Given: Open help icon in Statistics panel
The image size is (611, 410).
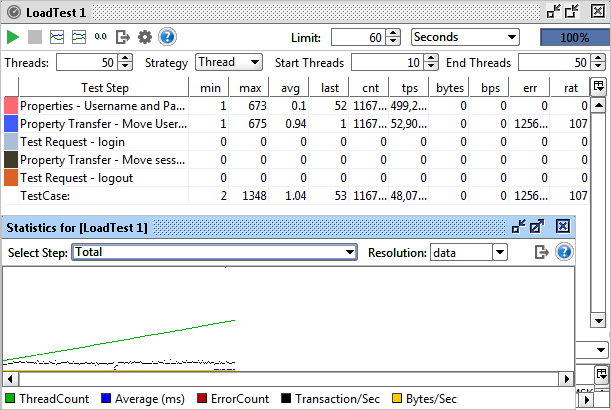Looking at the screenshot, I should click(564, 252).
